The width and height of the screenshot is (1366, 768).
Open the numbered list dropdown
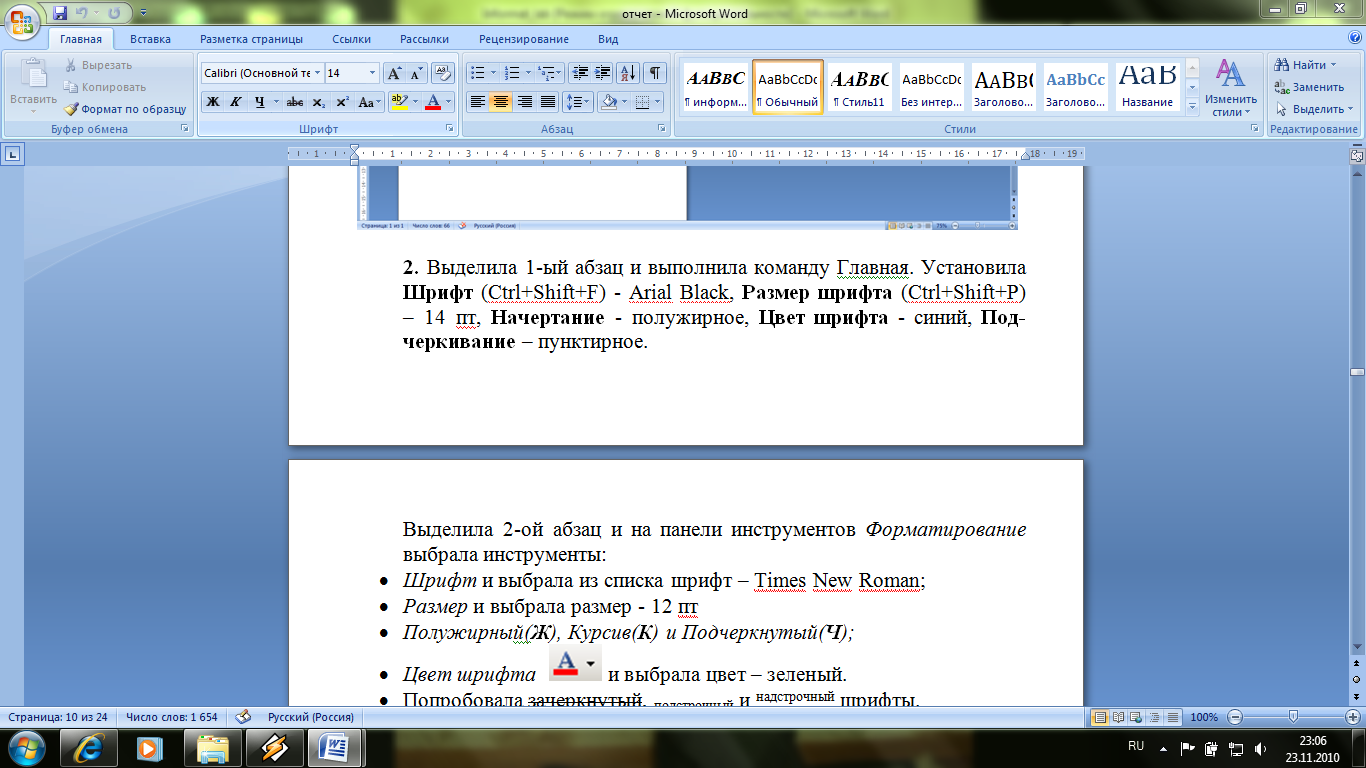(x=528, y=73)
